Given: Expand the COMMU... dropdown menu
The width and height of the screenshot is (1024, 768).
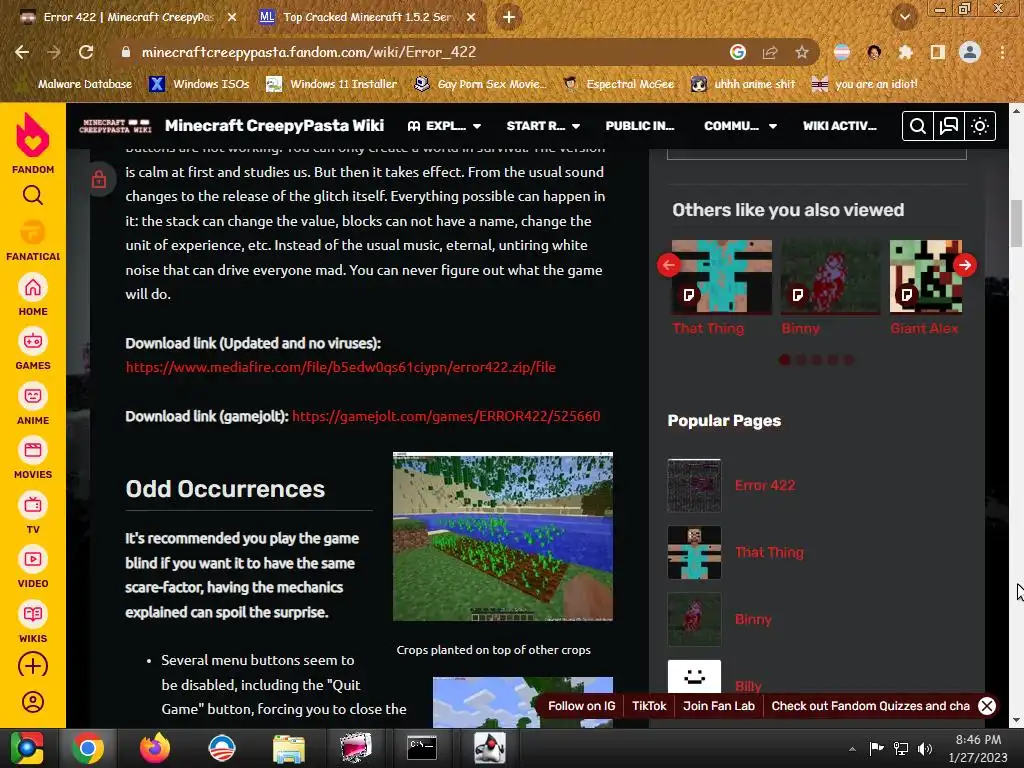Looking at the screenshot, I should [x=741, y=126].
